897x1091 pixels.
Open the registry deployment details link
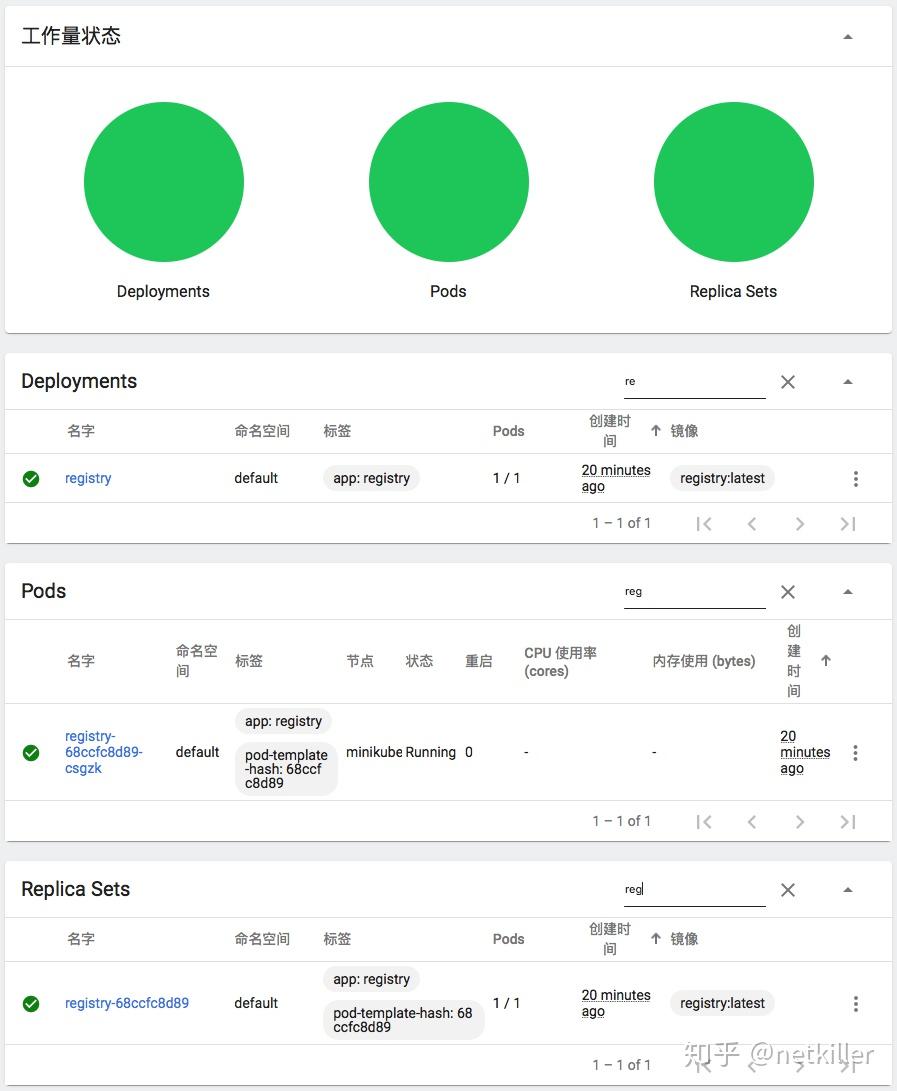point(88,478)
